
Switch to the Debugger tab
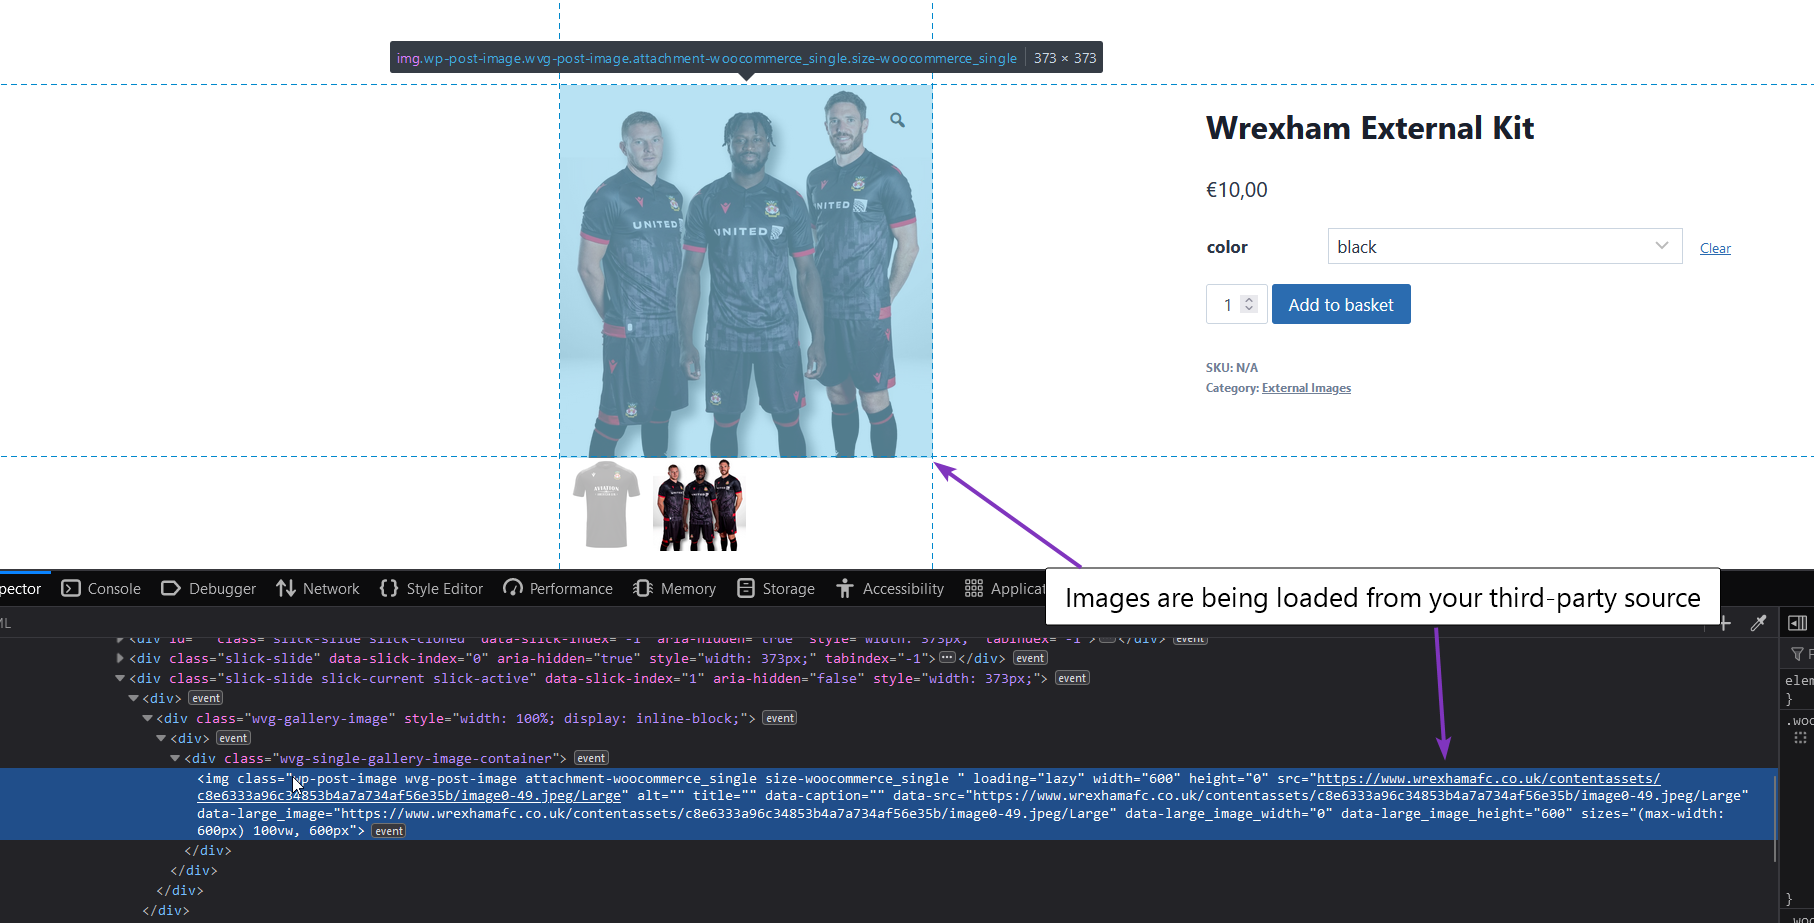[x=209, y=589]
